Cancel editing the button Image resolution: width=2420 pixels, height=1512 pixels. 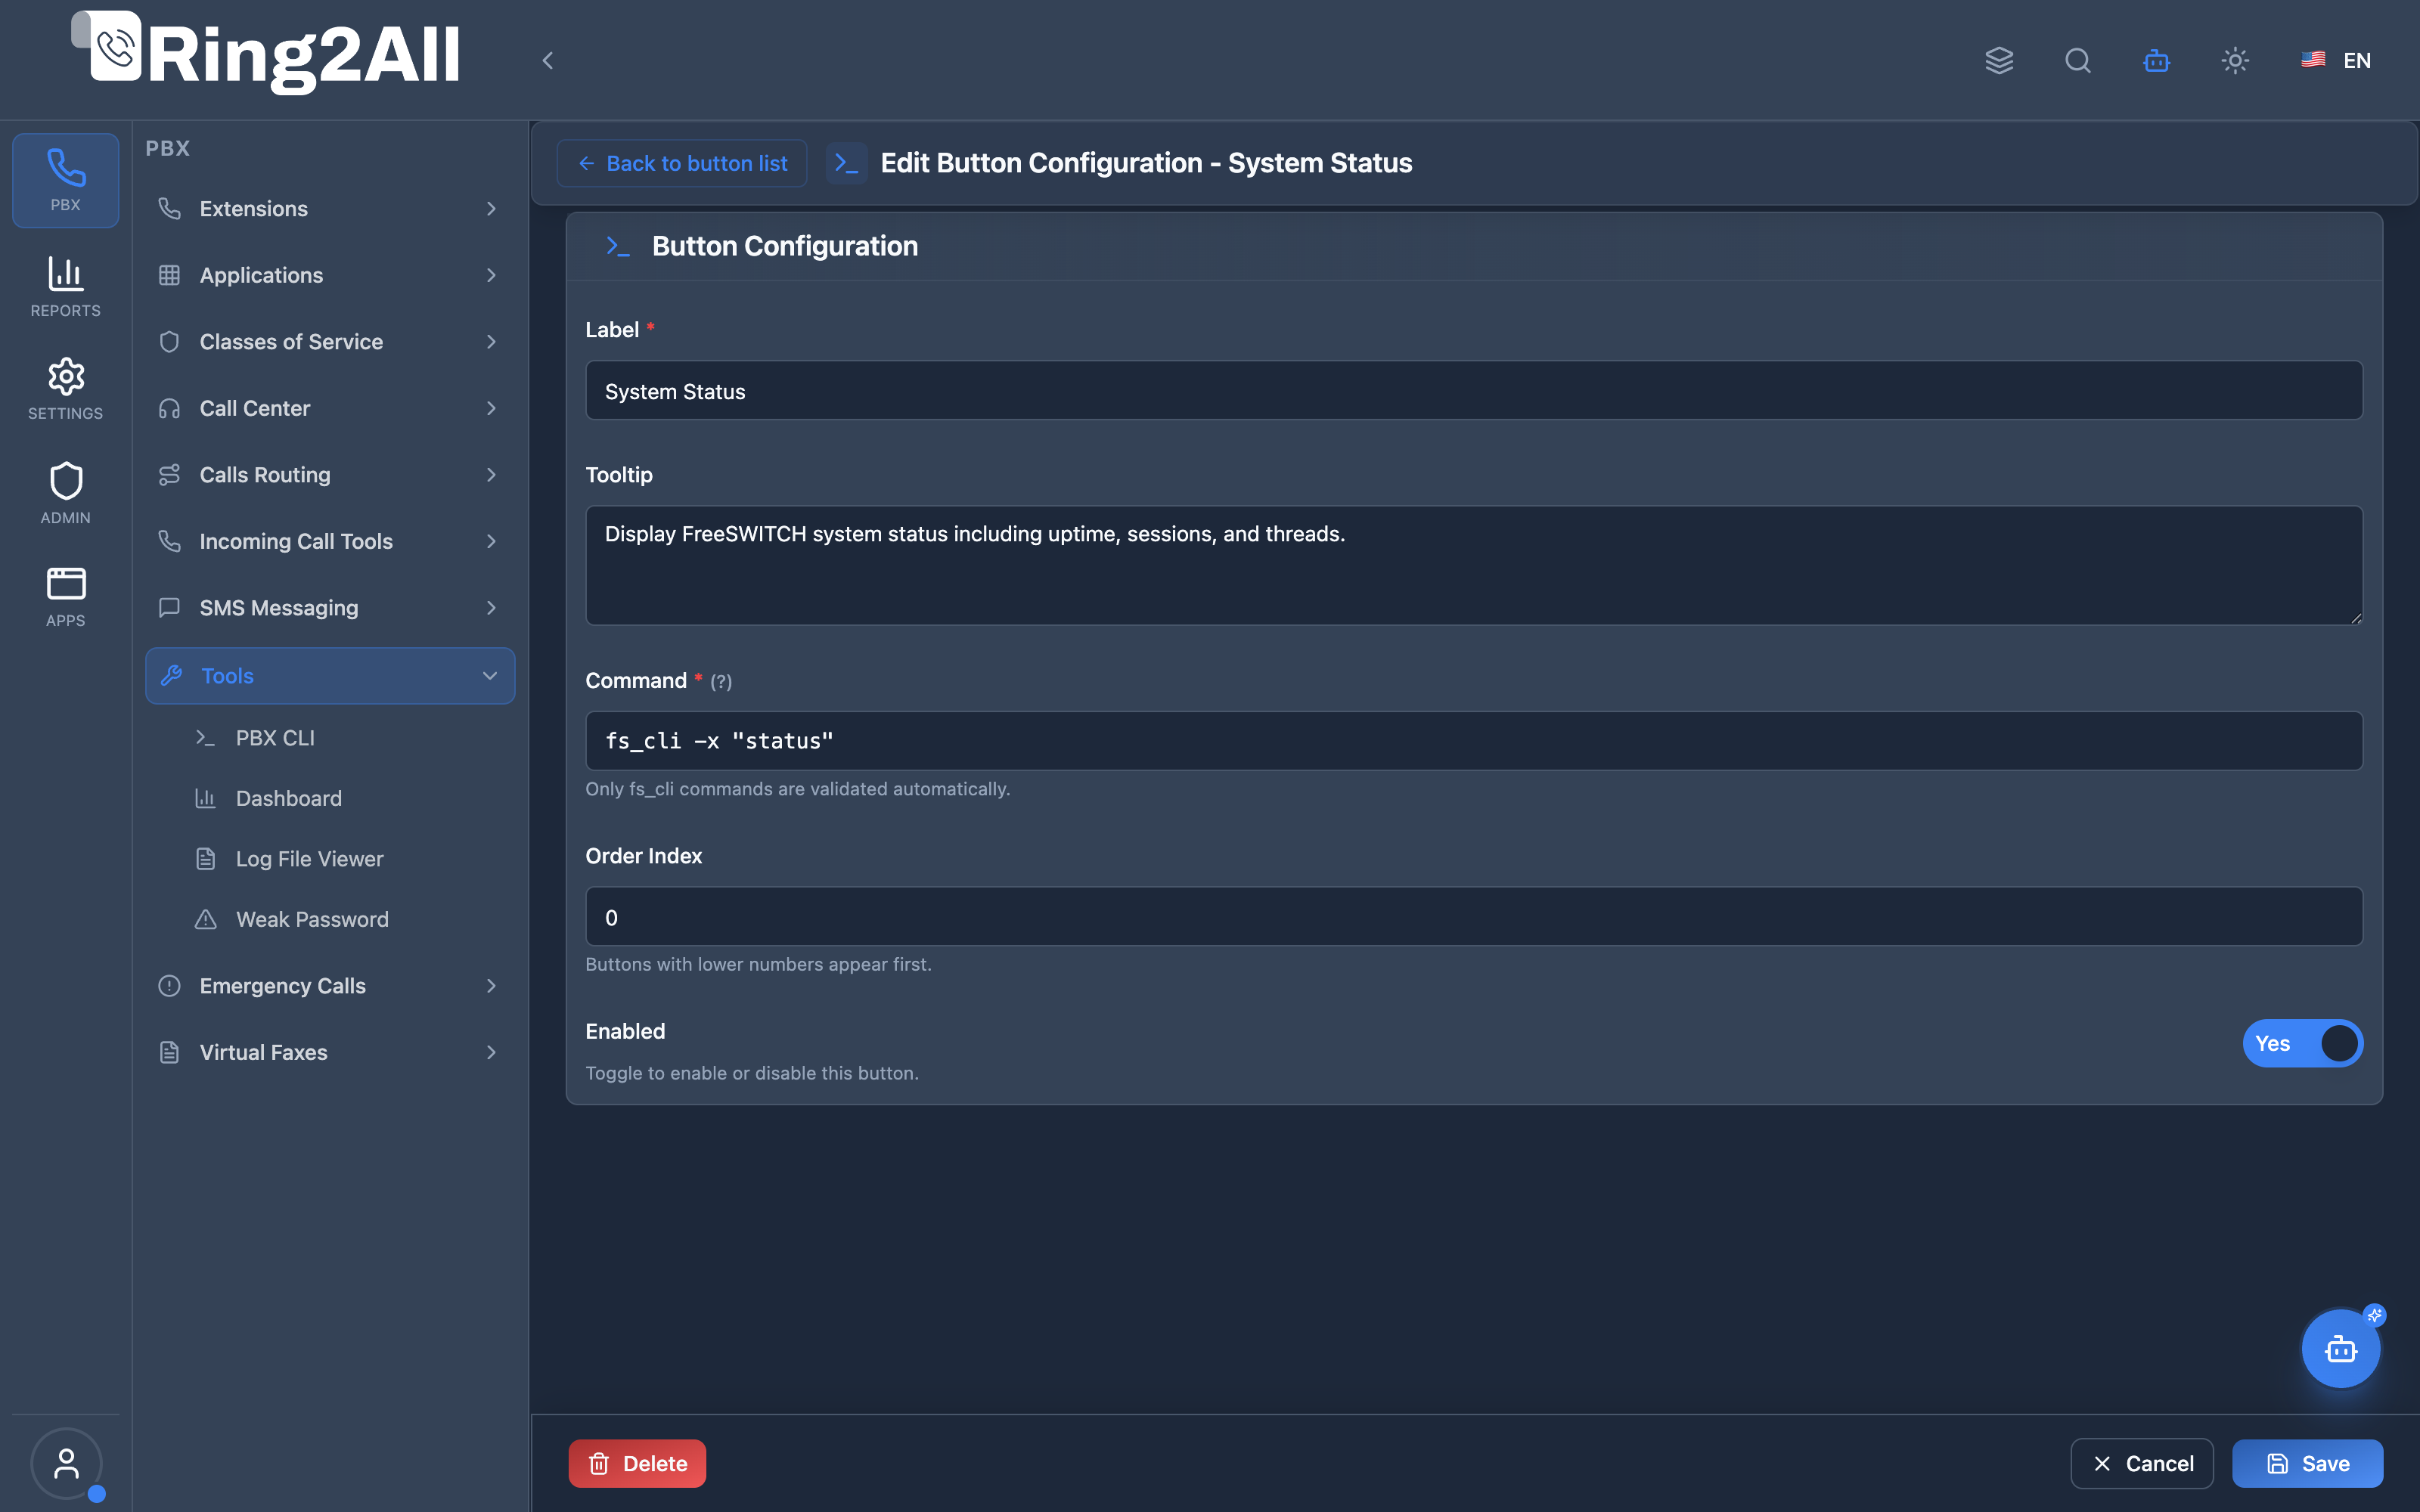2142,1463
